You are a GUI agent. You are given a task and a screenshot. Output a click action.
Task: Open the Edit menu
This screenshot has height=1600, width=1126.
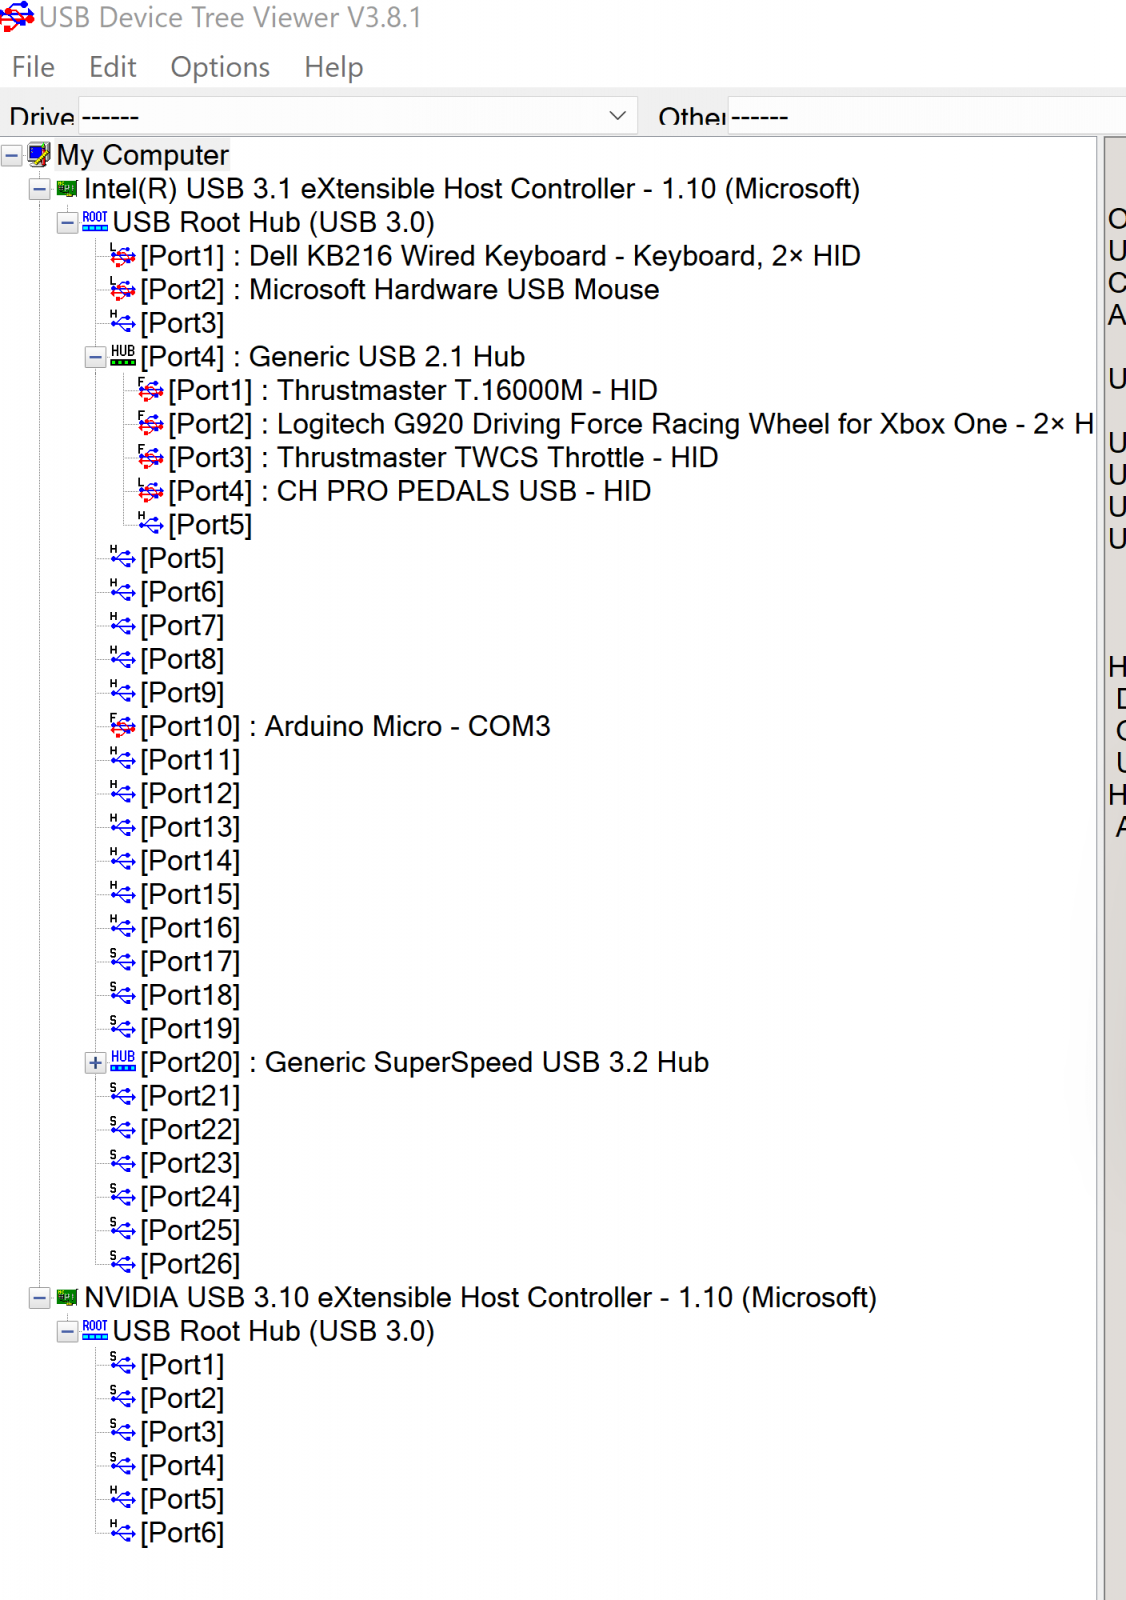coord(112,67)
